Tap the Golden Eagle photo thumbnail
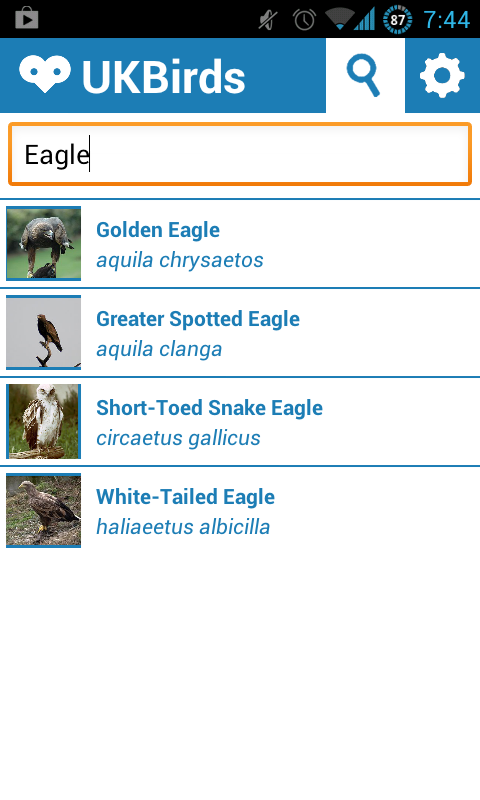 (x=43, y=243)
